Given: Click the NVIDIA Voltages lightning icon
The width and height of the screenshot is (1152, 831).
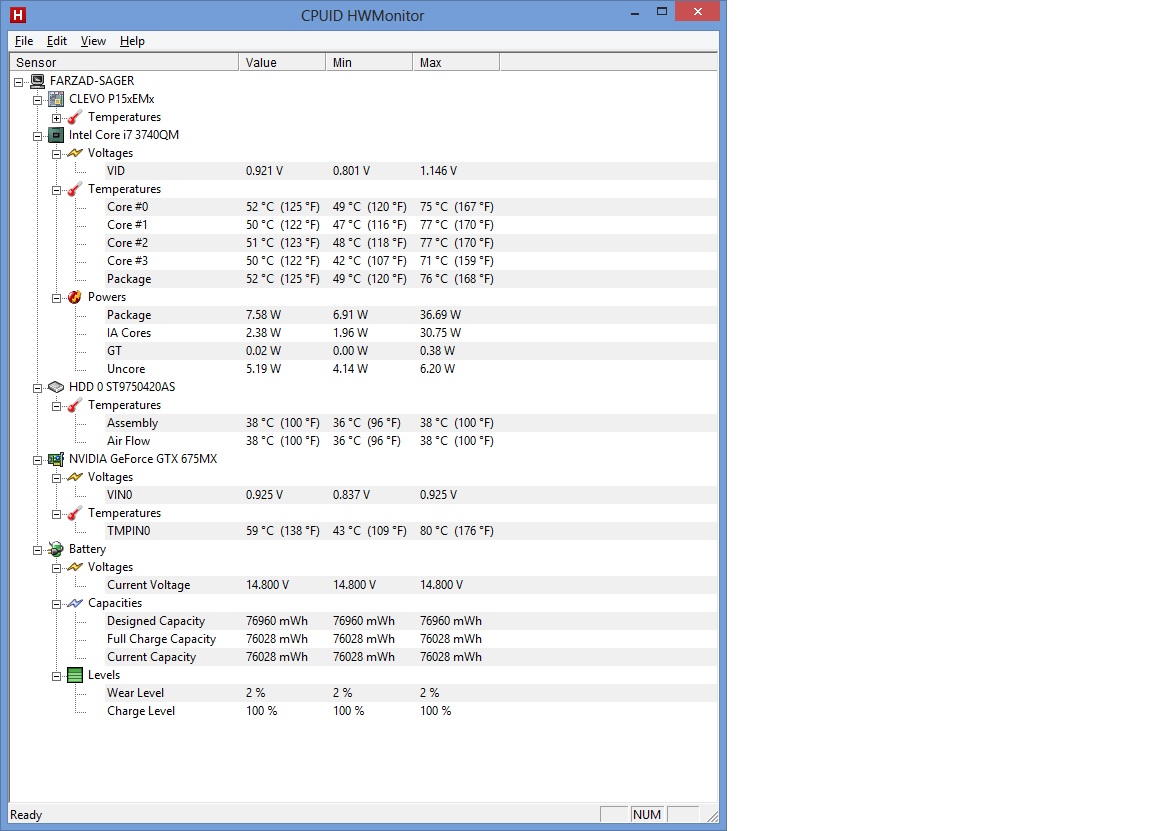Looking at the screenshot, I should (x=75, y=477).
